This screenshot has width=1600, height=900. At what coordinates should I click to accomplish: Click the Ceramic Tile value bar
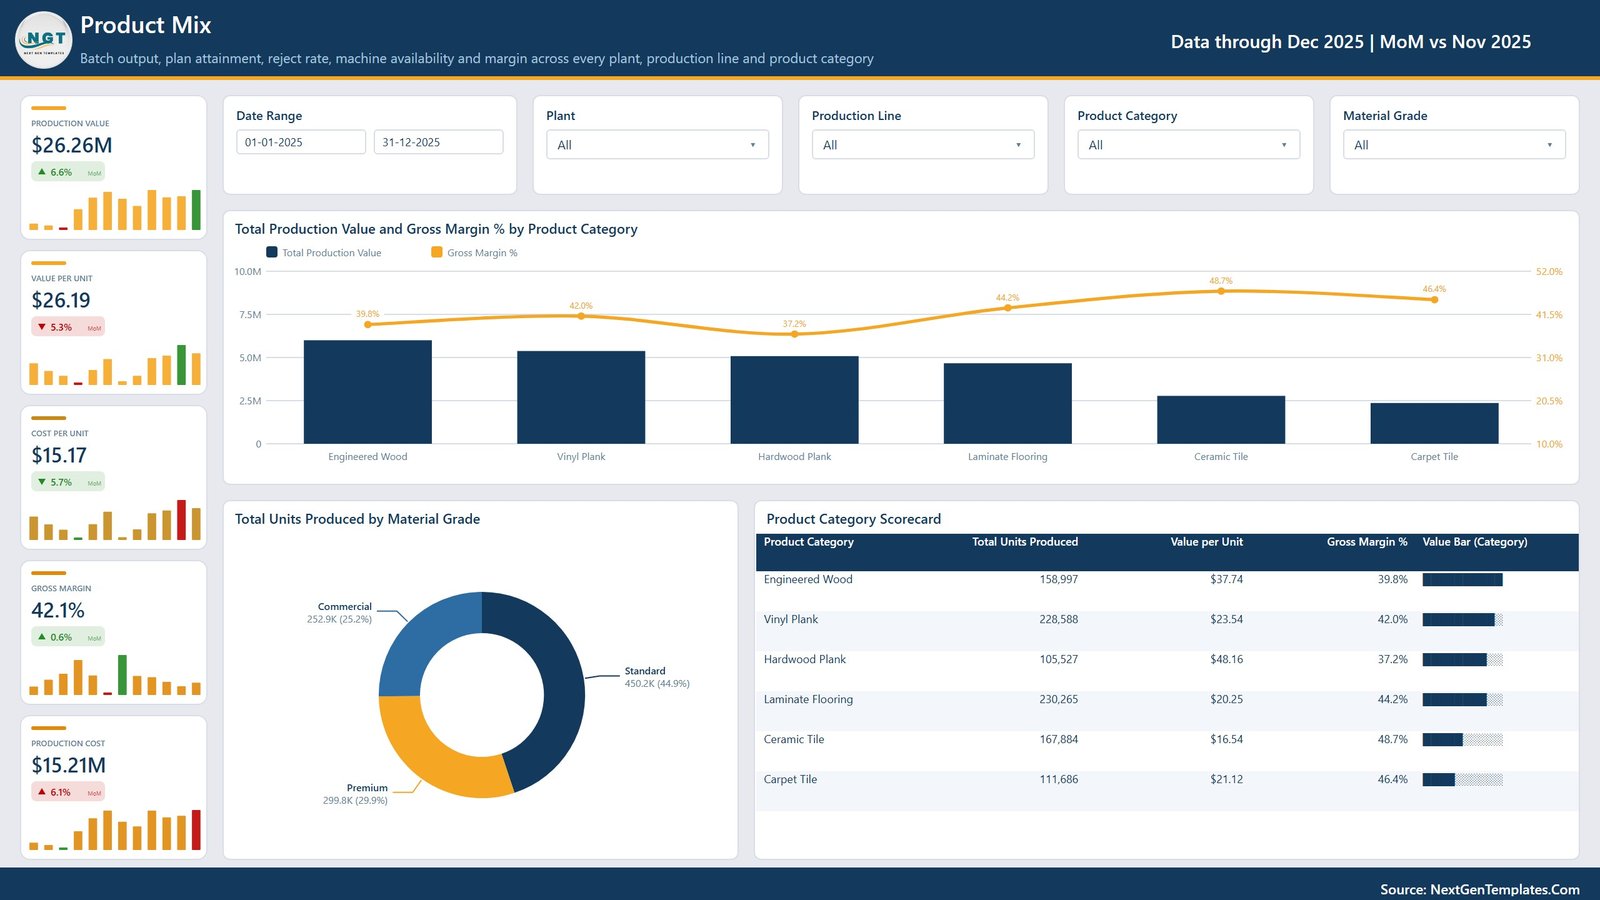1462,740
